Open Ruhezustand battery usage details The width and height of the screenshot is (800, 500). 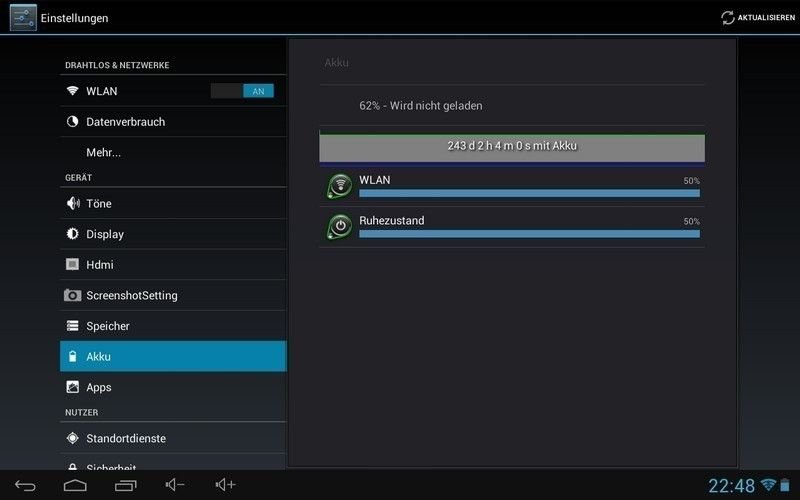point(512,228)
